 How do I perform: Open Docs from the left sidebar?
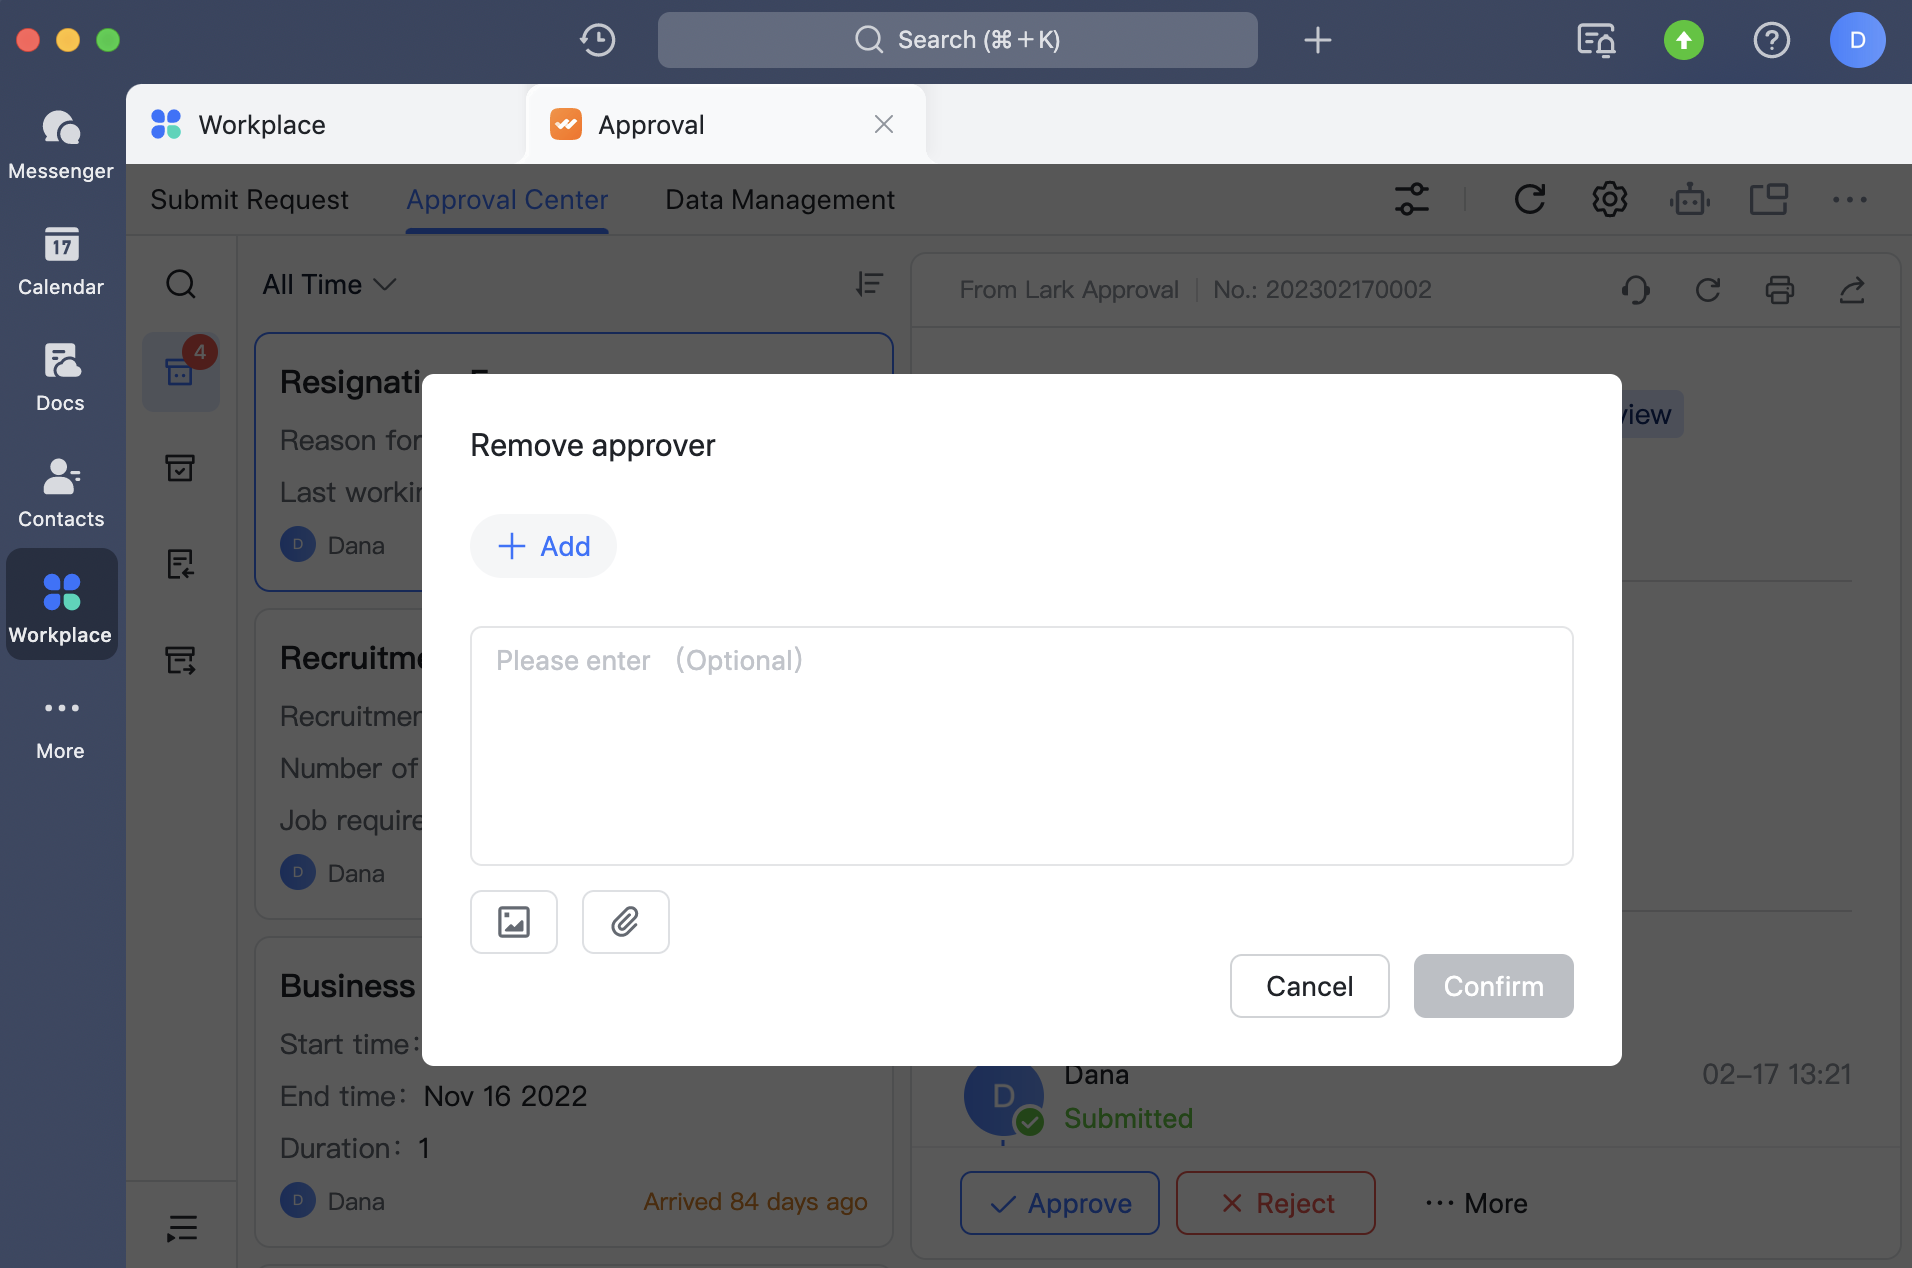point(60,375)
